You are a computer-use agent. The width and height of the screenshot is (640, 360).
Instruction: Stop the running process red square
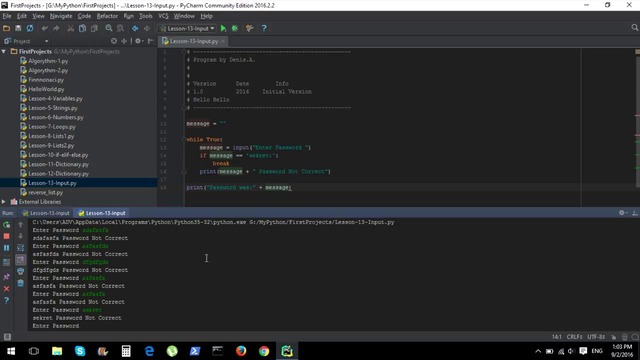[x=7, y=236]
